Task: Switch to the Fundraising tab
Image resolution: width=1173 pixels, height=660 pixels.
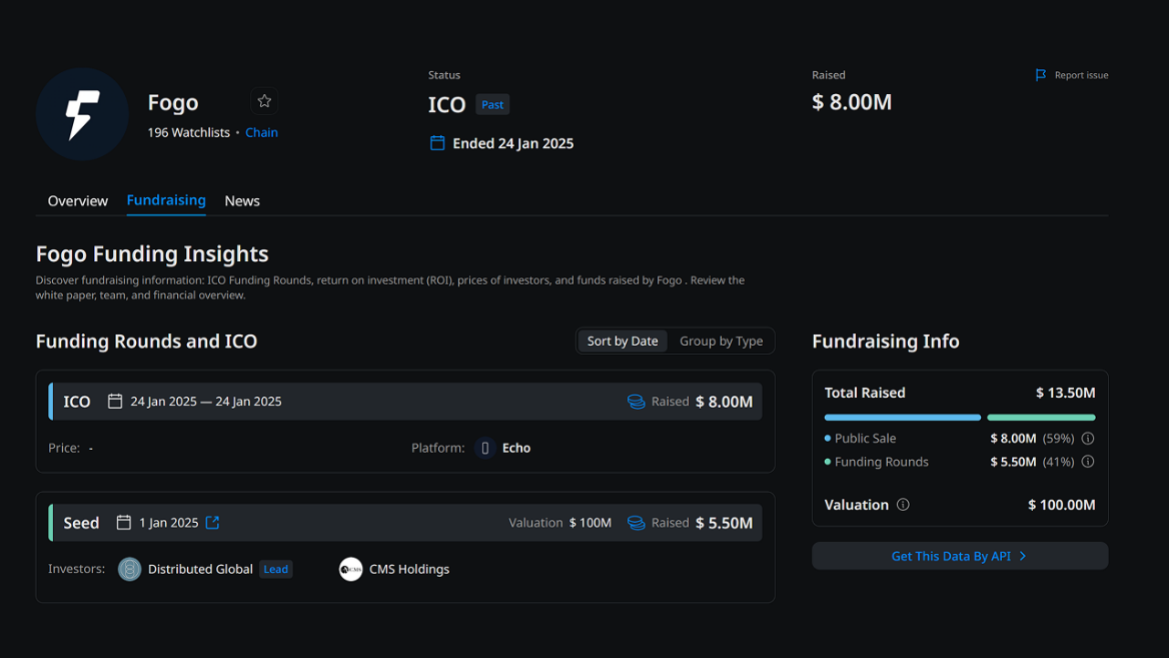Action: pyautogui.click(x=166, y=201)
